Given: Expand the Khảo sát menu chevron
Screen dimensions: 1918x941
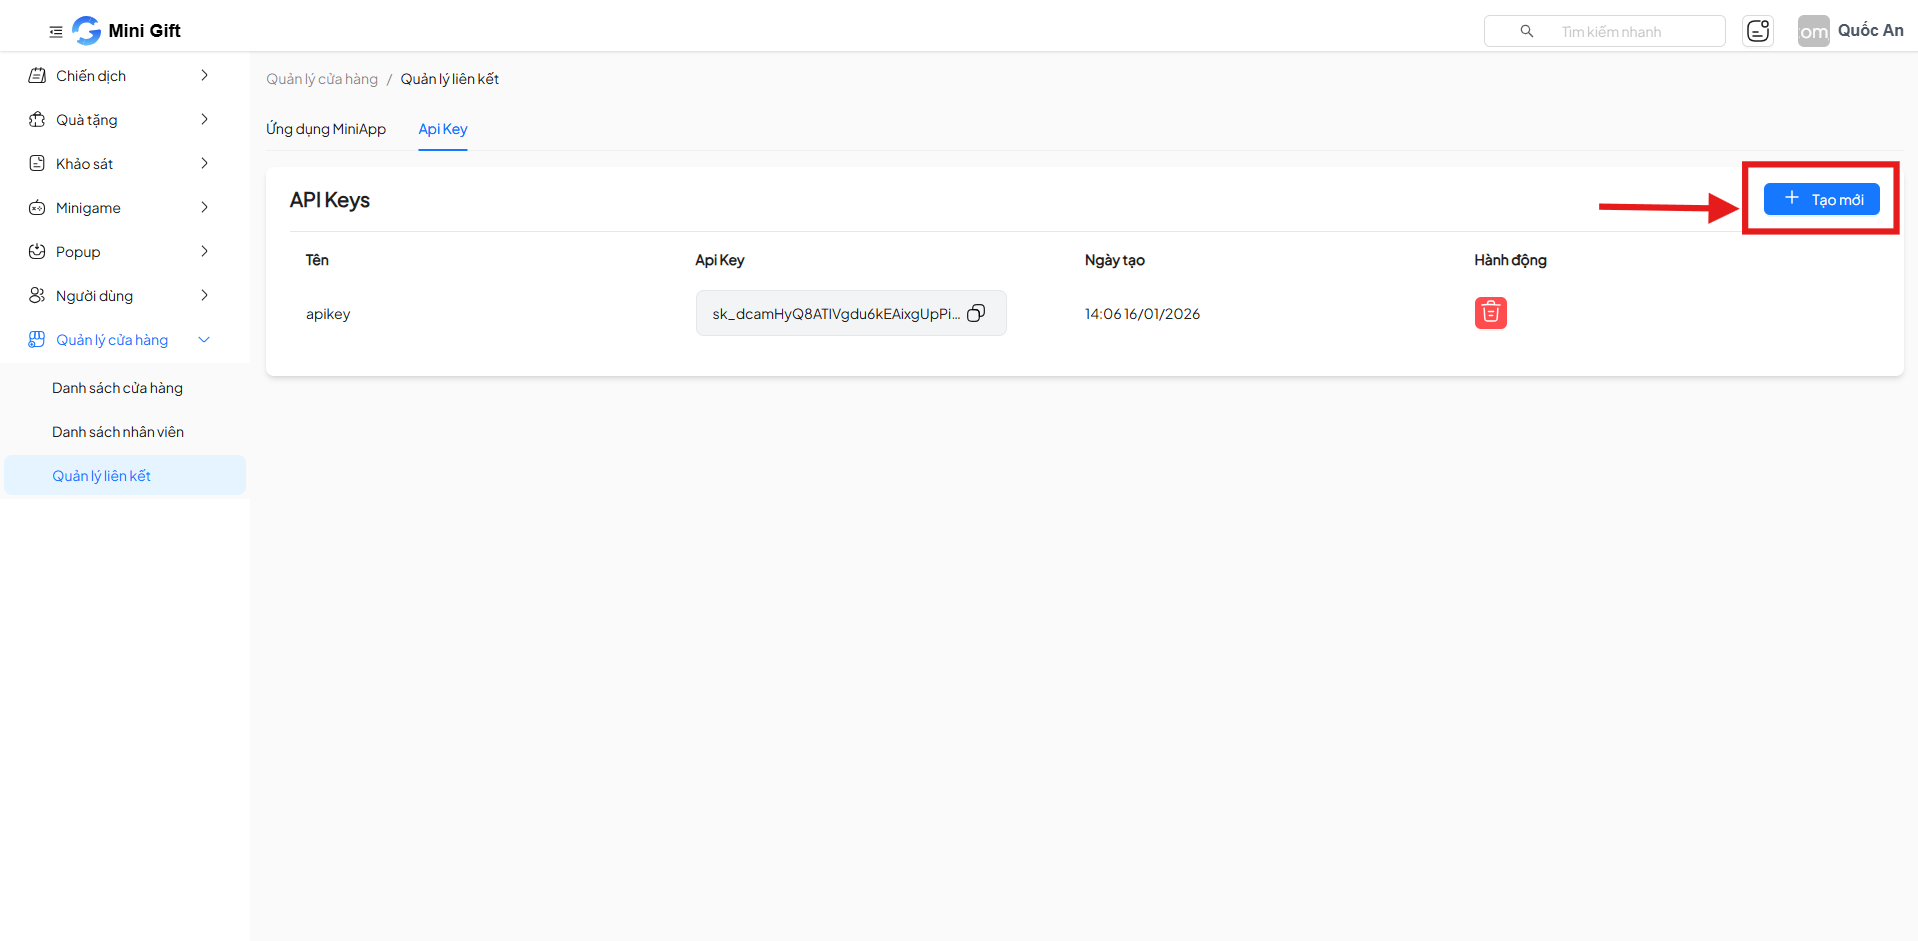Looking at the screenshot, I should (x=204, y=164).
